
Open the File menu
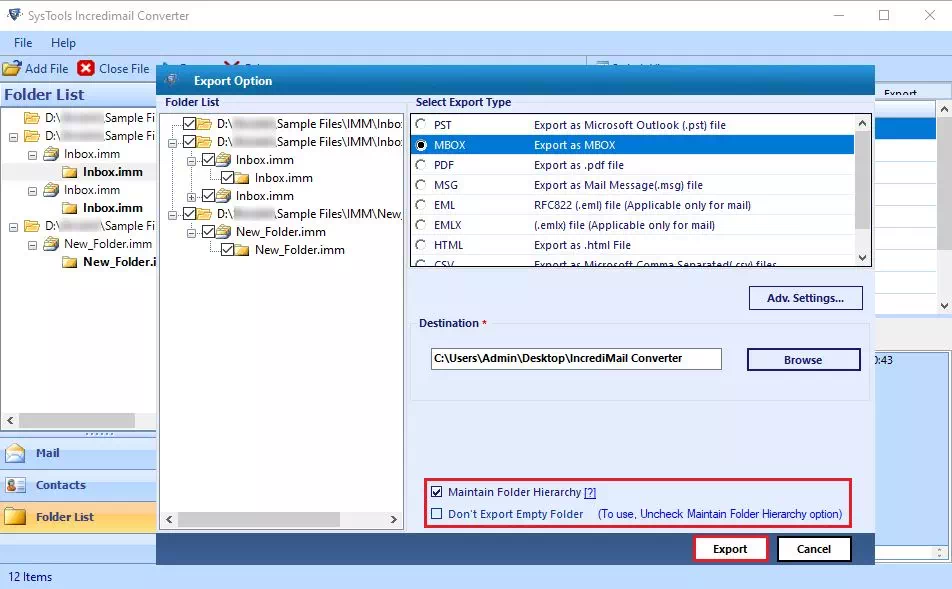[23, 43]
